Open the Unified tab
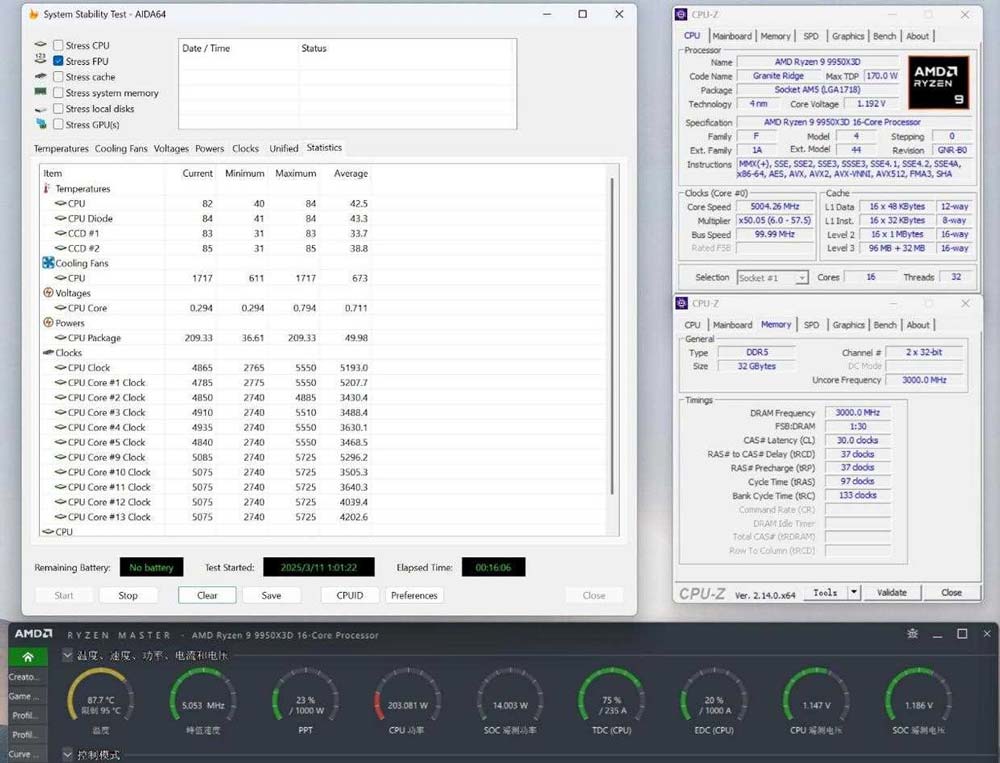This screenshot has width=1000, height=763. [284, 149]
